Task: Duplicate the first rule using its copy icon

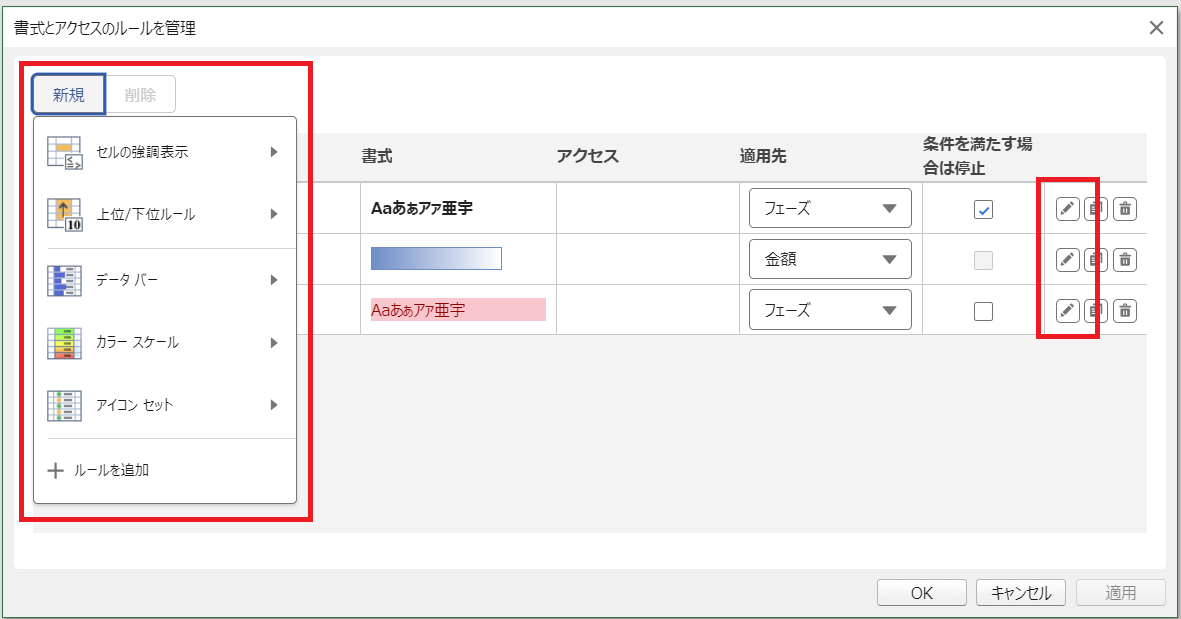Action: [x=1096, y=209]
